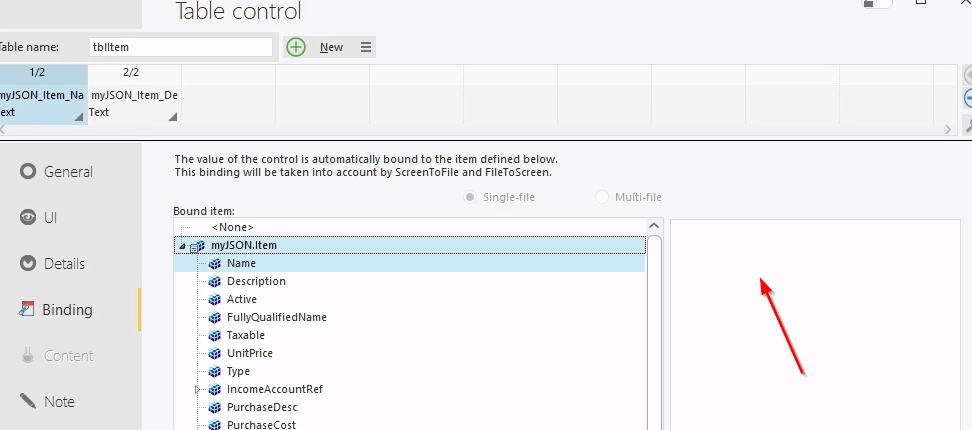Image resolution: width=972 pixels, height=430 pixels.
Task: Click into the Table name input field
Action: (180, 47)
